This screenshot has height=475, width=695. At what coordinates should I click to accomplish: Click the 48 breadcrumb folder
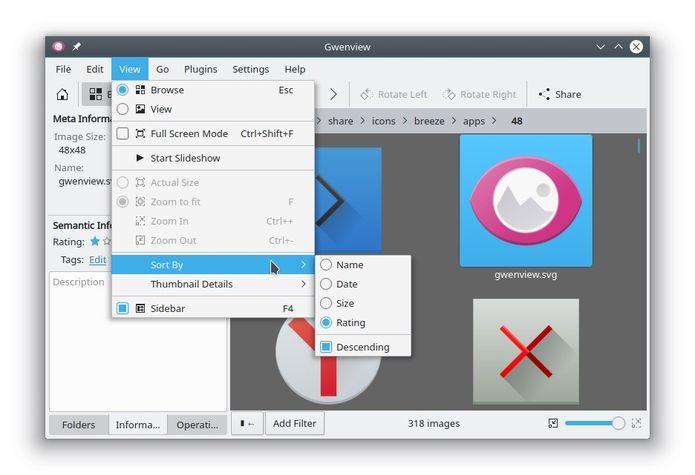[x=516, y=121]
